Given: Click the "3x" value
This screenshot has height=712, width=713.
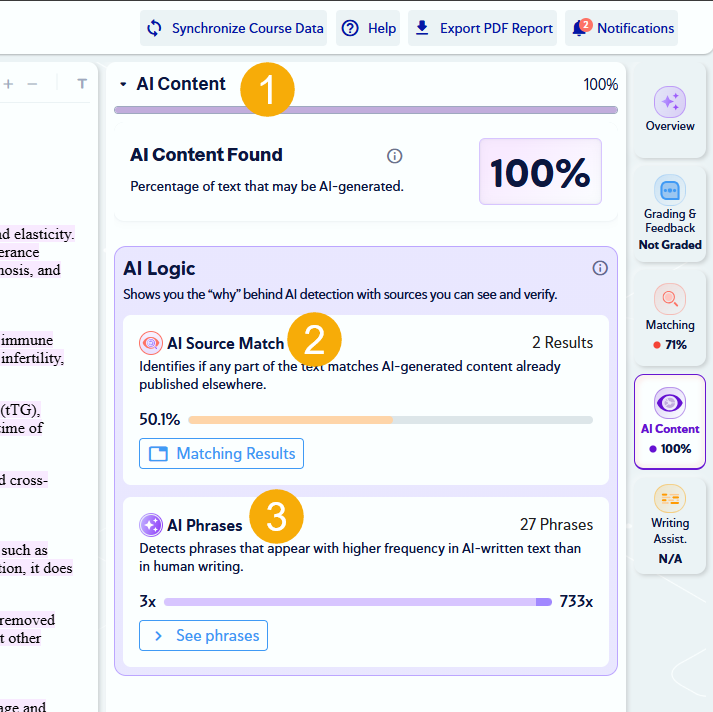Looking at the screenshot, I should (x=147, y=602).
